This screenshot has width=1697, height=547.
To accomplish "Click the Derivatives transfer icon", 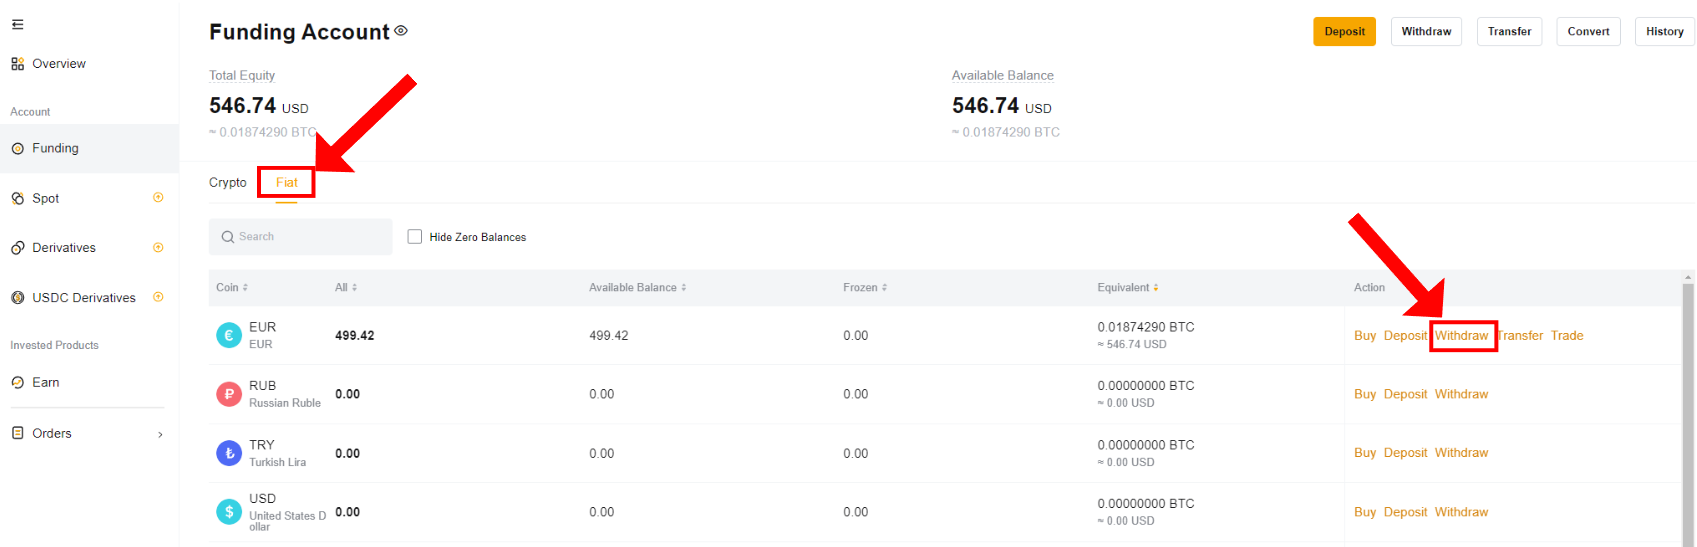I will point(158,247).
